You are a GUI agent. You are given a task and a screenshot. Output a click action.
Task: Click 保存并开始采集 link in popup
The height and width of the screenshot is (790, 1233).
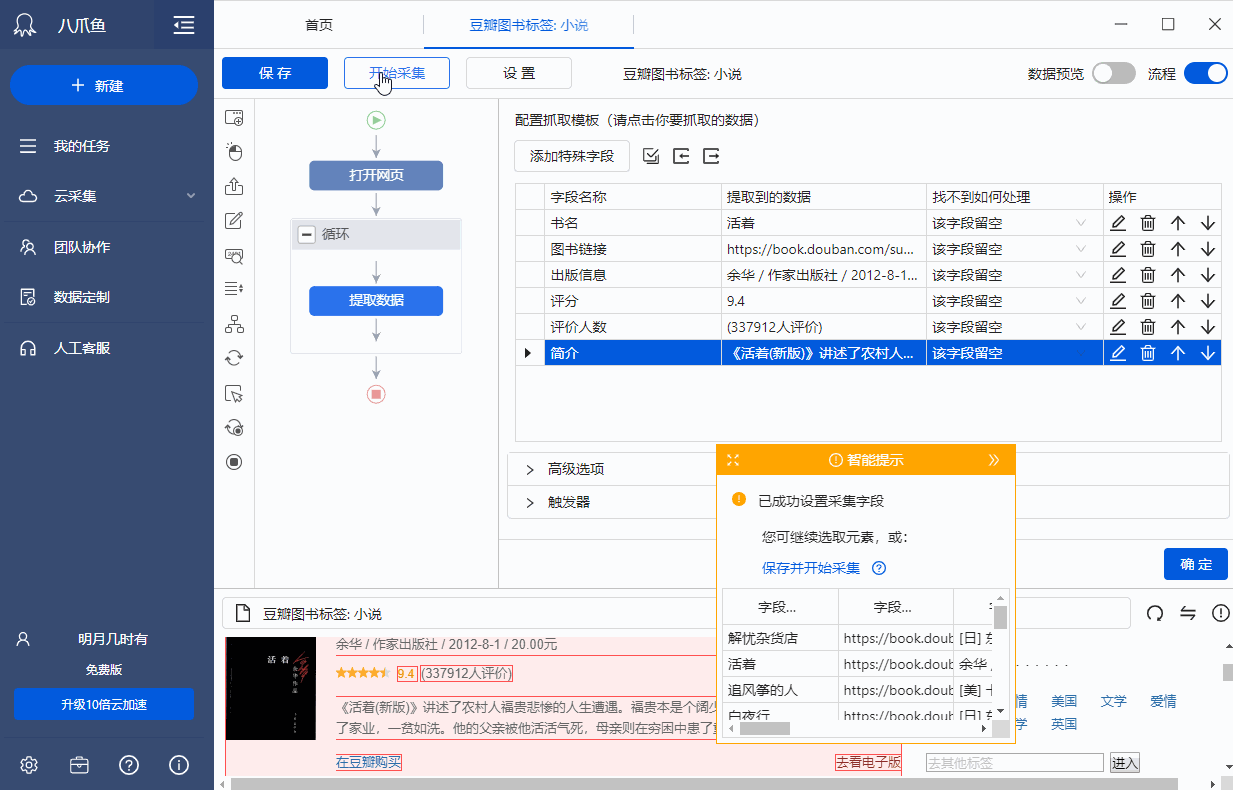pos(811,568)
